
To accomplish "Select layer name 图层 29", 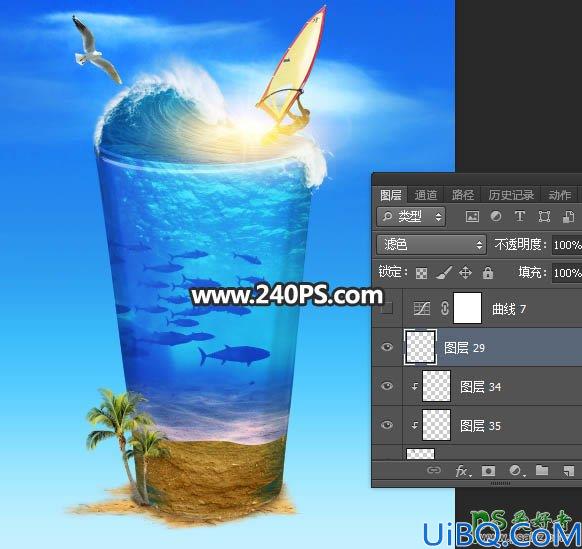I will 464,348.
